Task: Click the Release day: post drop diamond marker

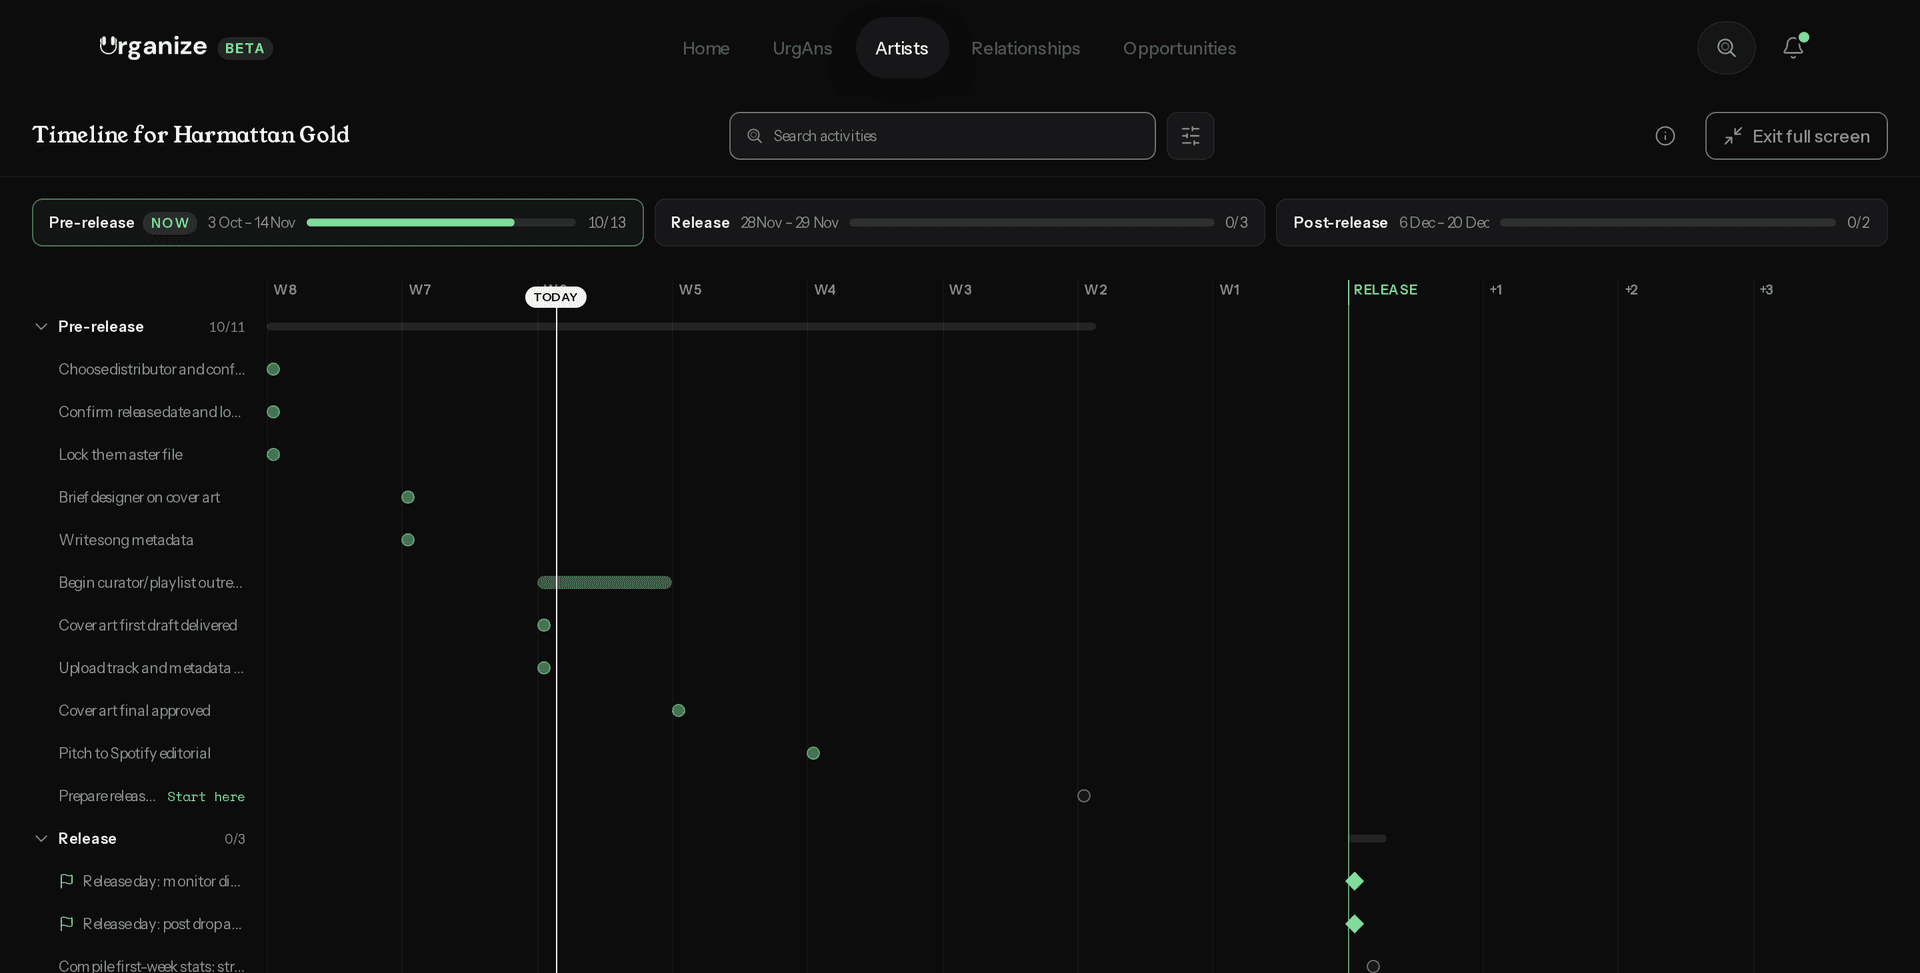Action: (x=1354, y=924)
